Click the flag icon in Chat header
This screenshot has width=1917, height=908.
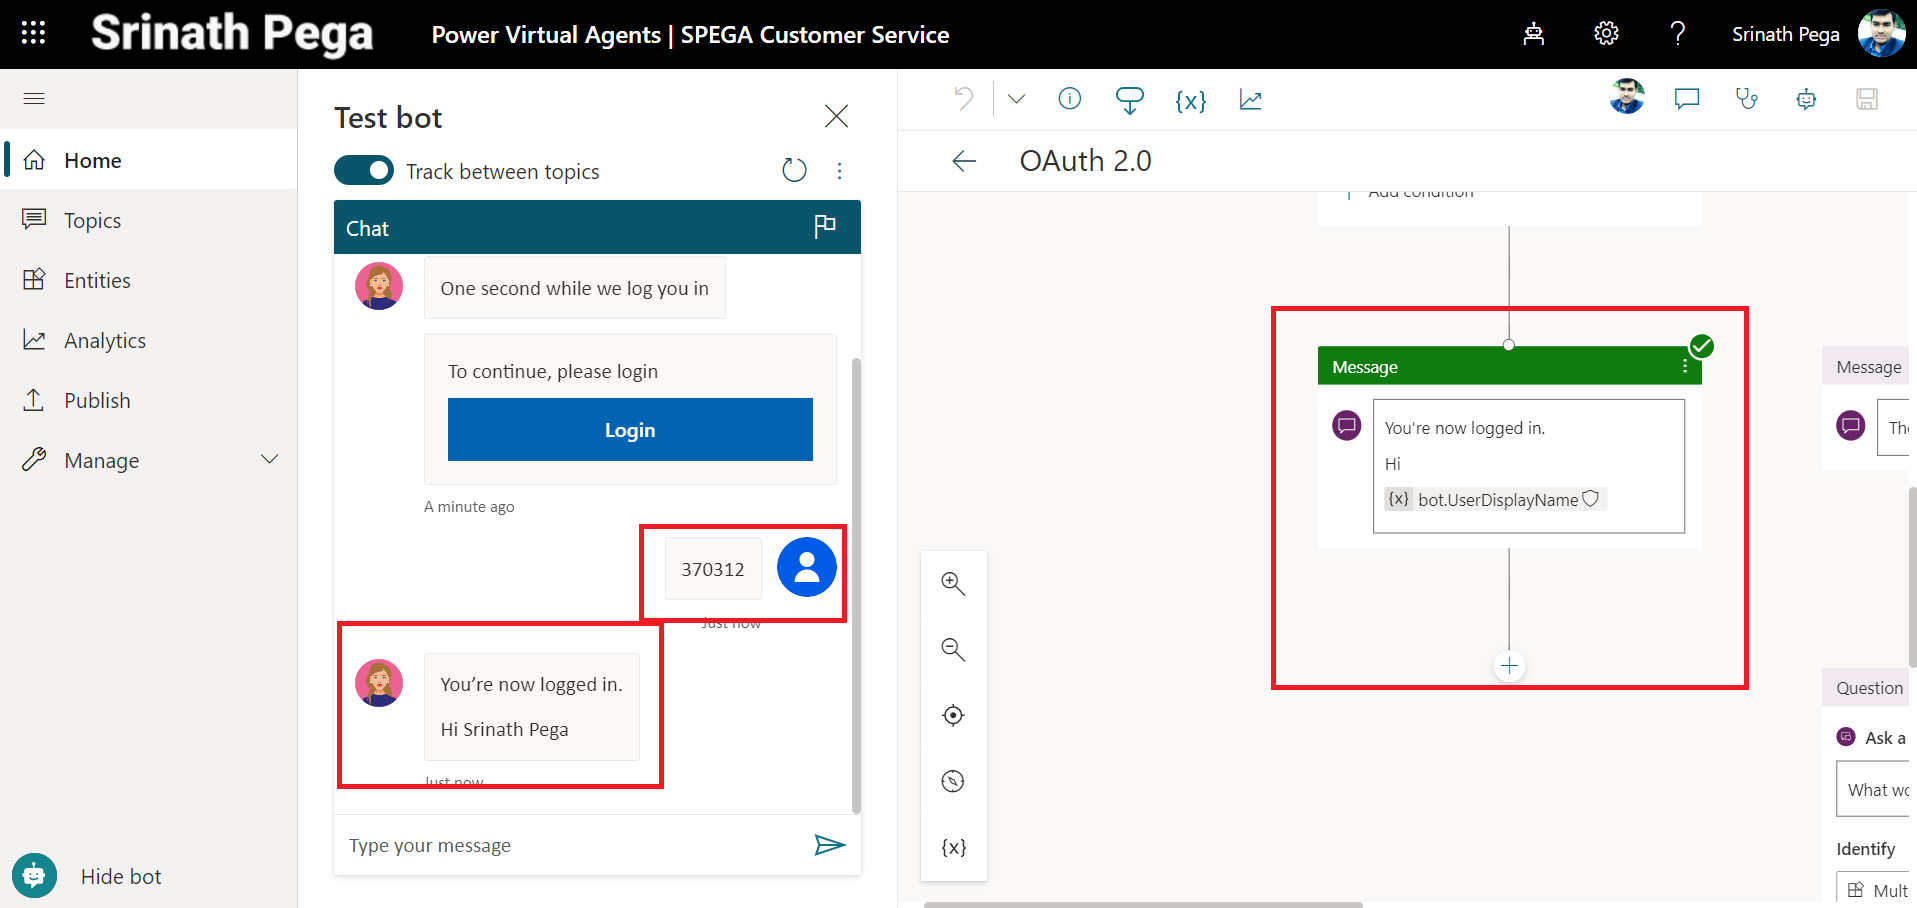point(825,227)
